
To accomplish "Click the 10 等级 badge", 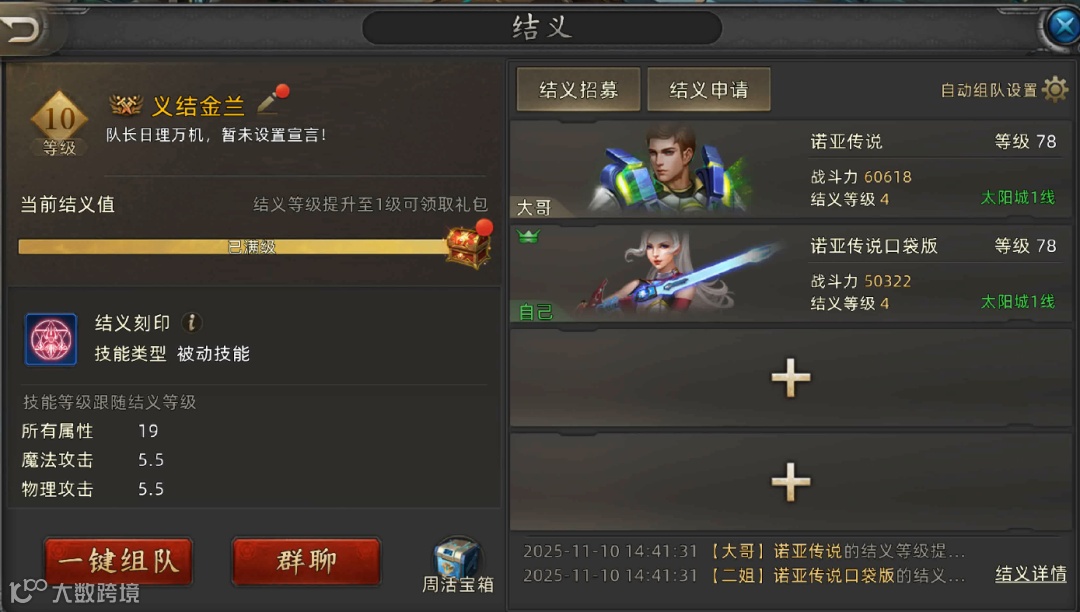I will [59, 123].
